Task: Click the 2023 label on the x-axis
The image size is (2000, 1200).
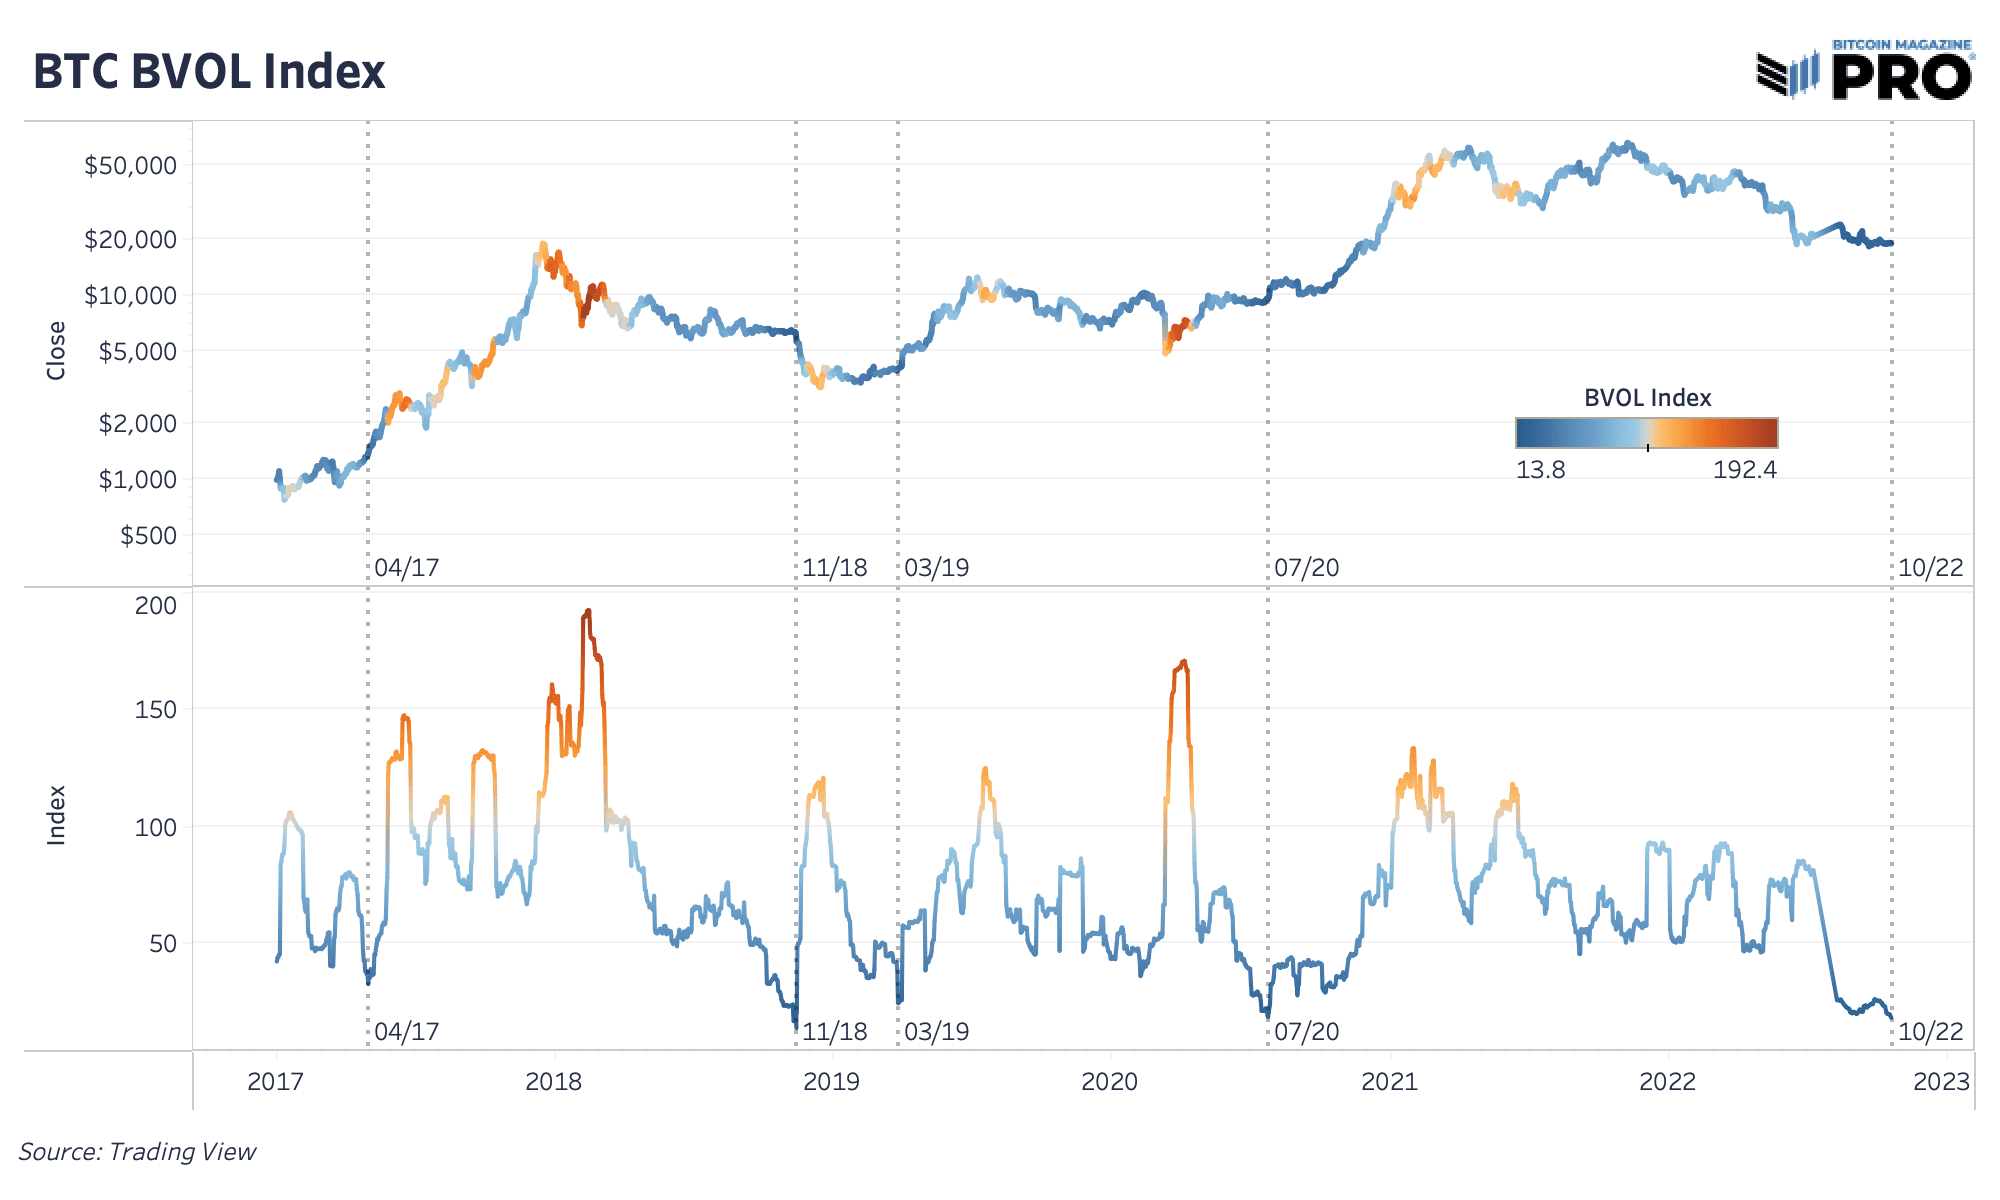Action: click(1941, 1082)
